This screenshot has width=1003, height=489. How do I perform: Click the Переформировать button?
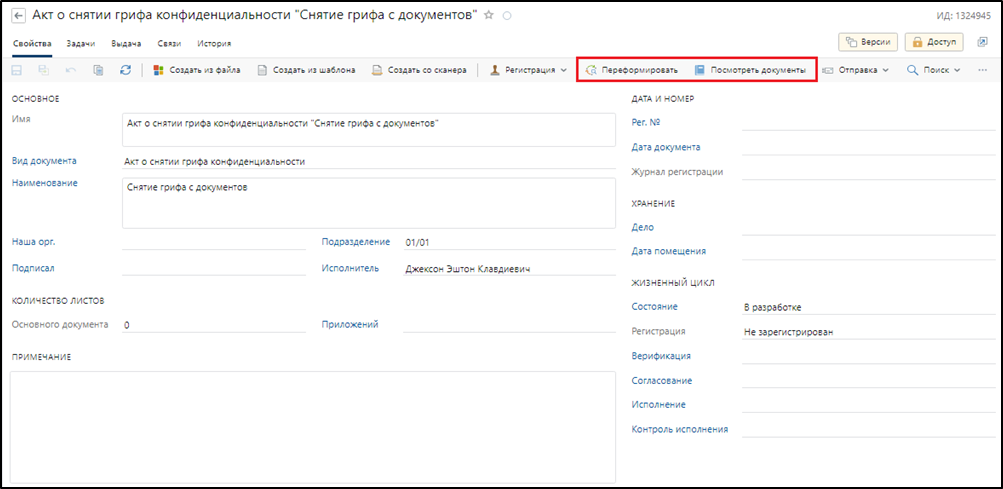point(632,71)
